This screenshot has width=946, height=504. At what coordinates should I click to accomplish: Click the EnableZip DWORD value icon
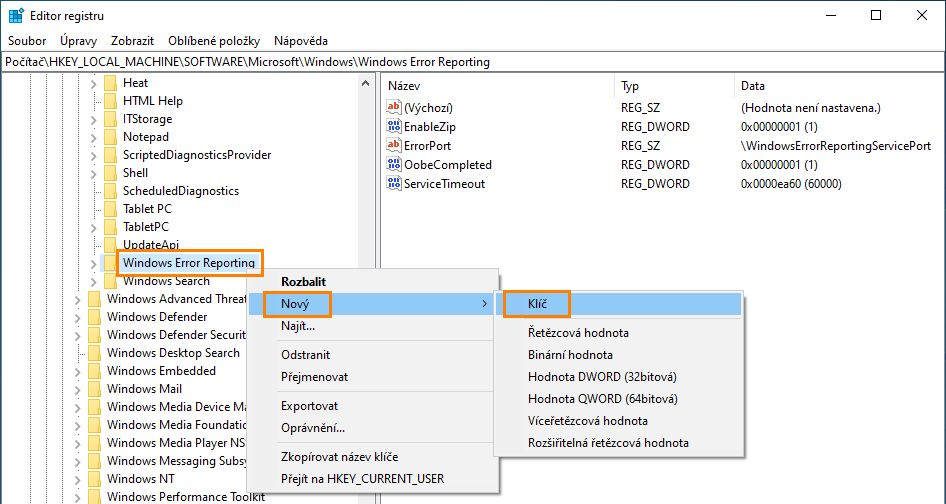coord(394,127)
